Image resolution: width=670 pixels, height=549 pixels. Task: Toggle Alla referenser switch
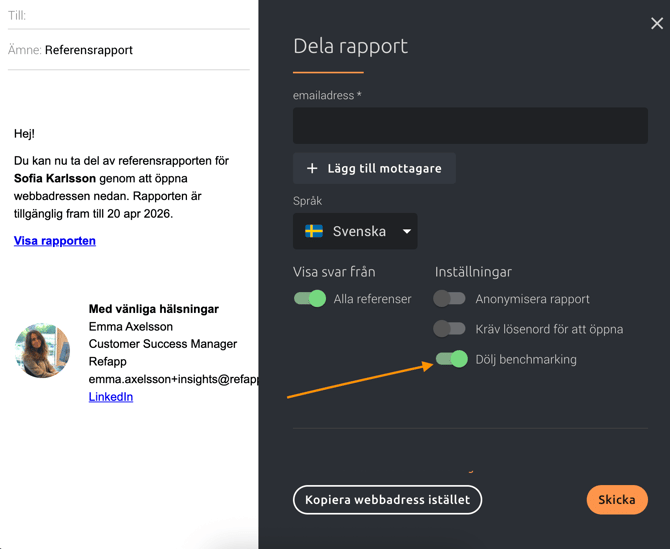point(310,298)
